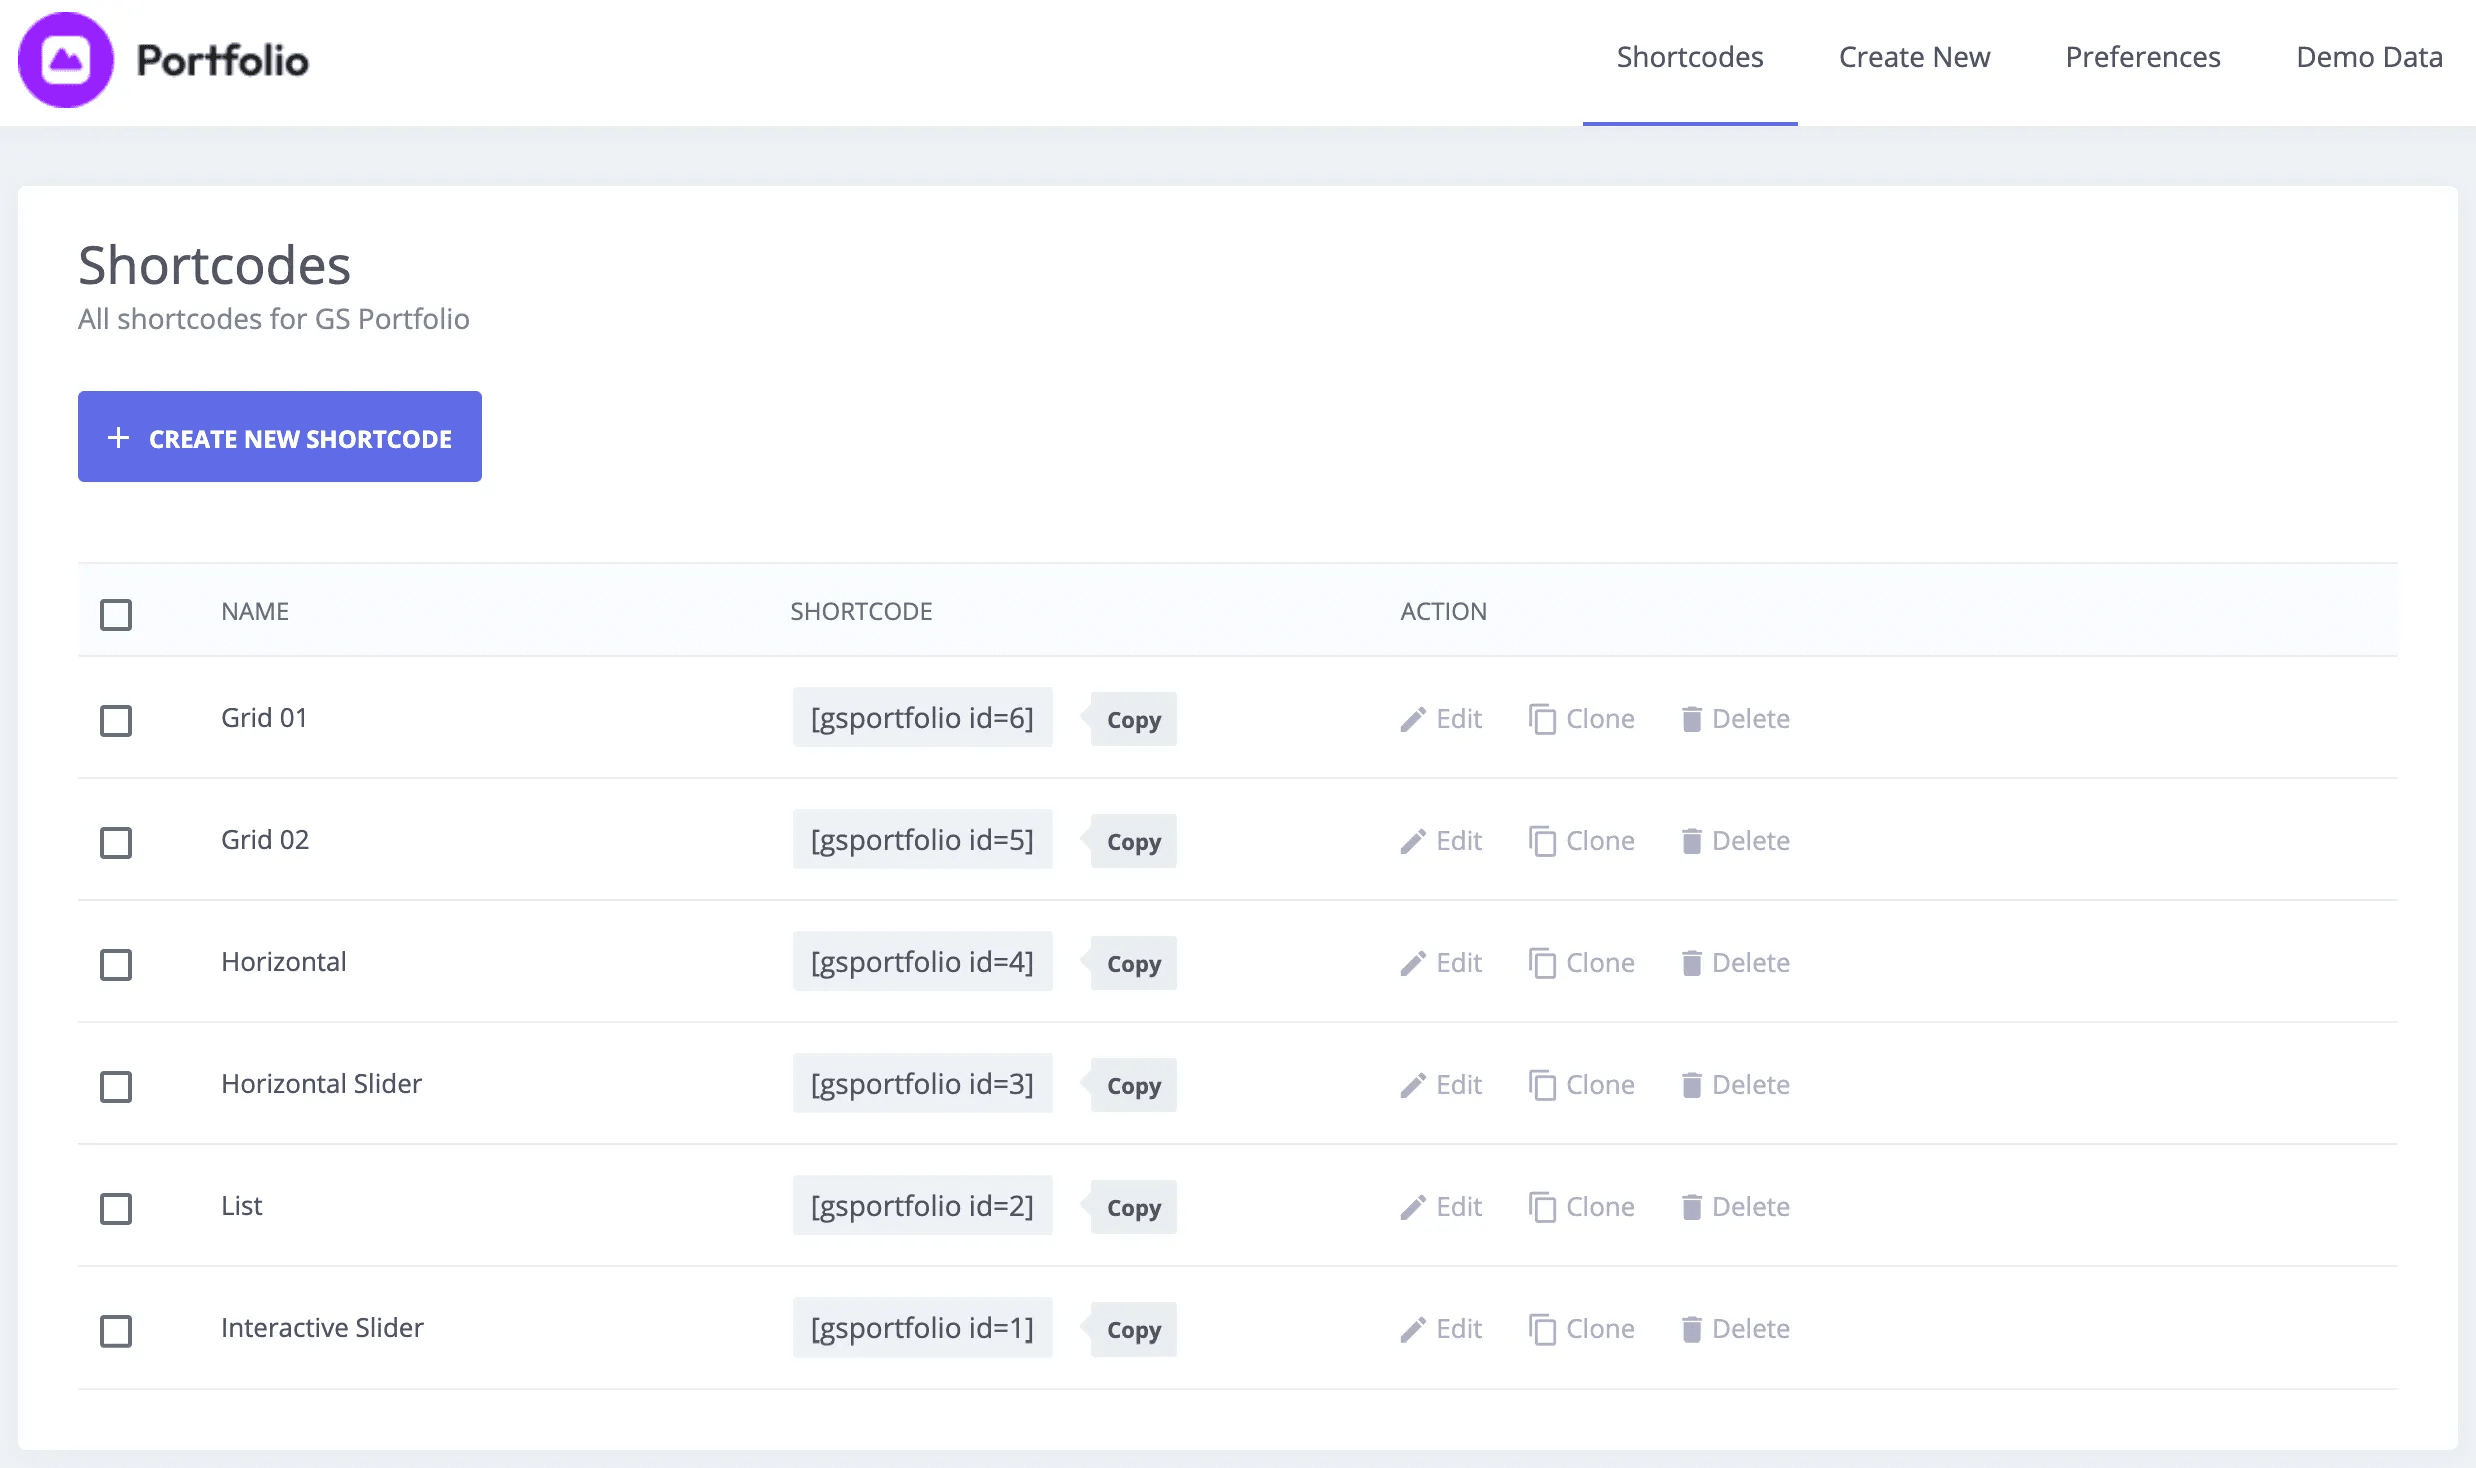Click the plus icon on Create New Shortcode

point(118,437)
